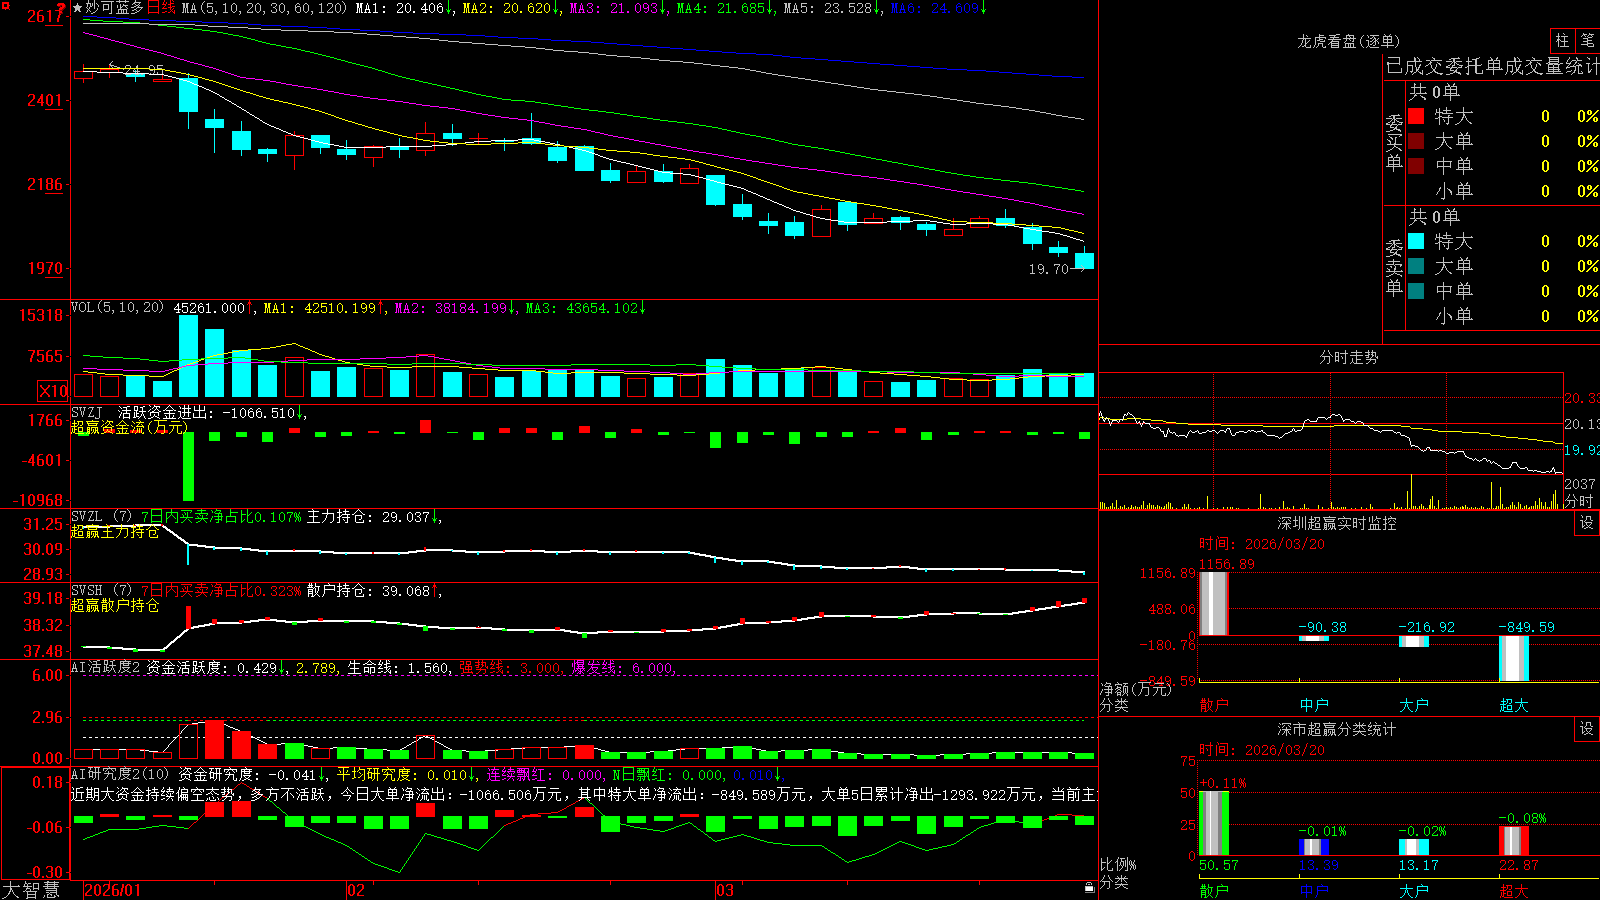Viewport: 1600px width, 900px height.
Task: Click the 大智慧 logo
Action: click(x=31, y=890)
